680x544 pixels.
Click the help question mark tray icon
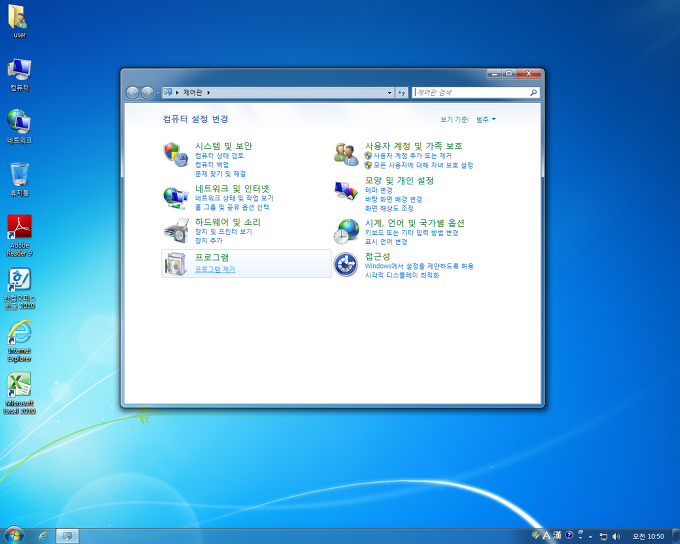pos(569,535)
